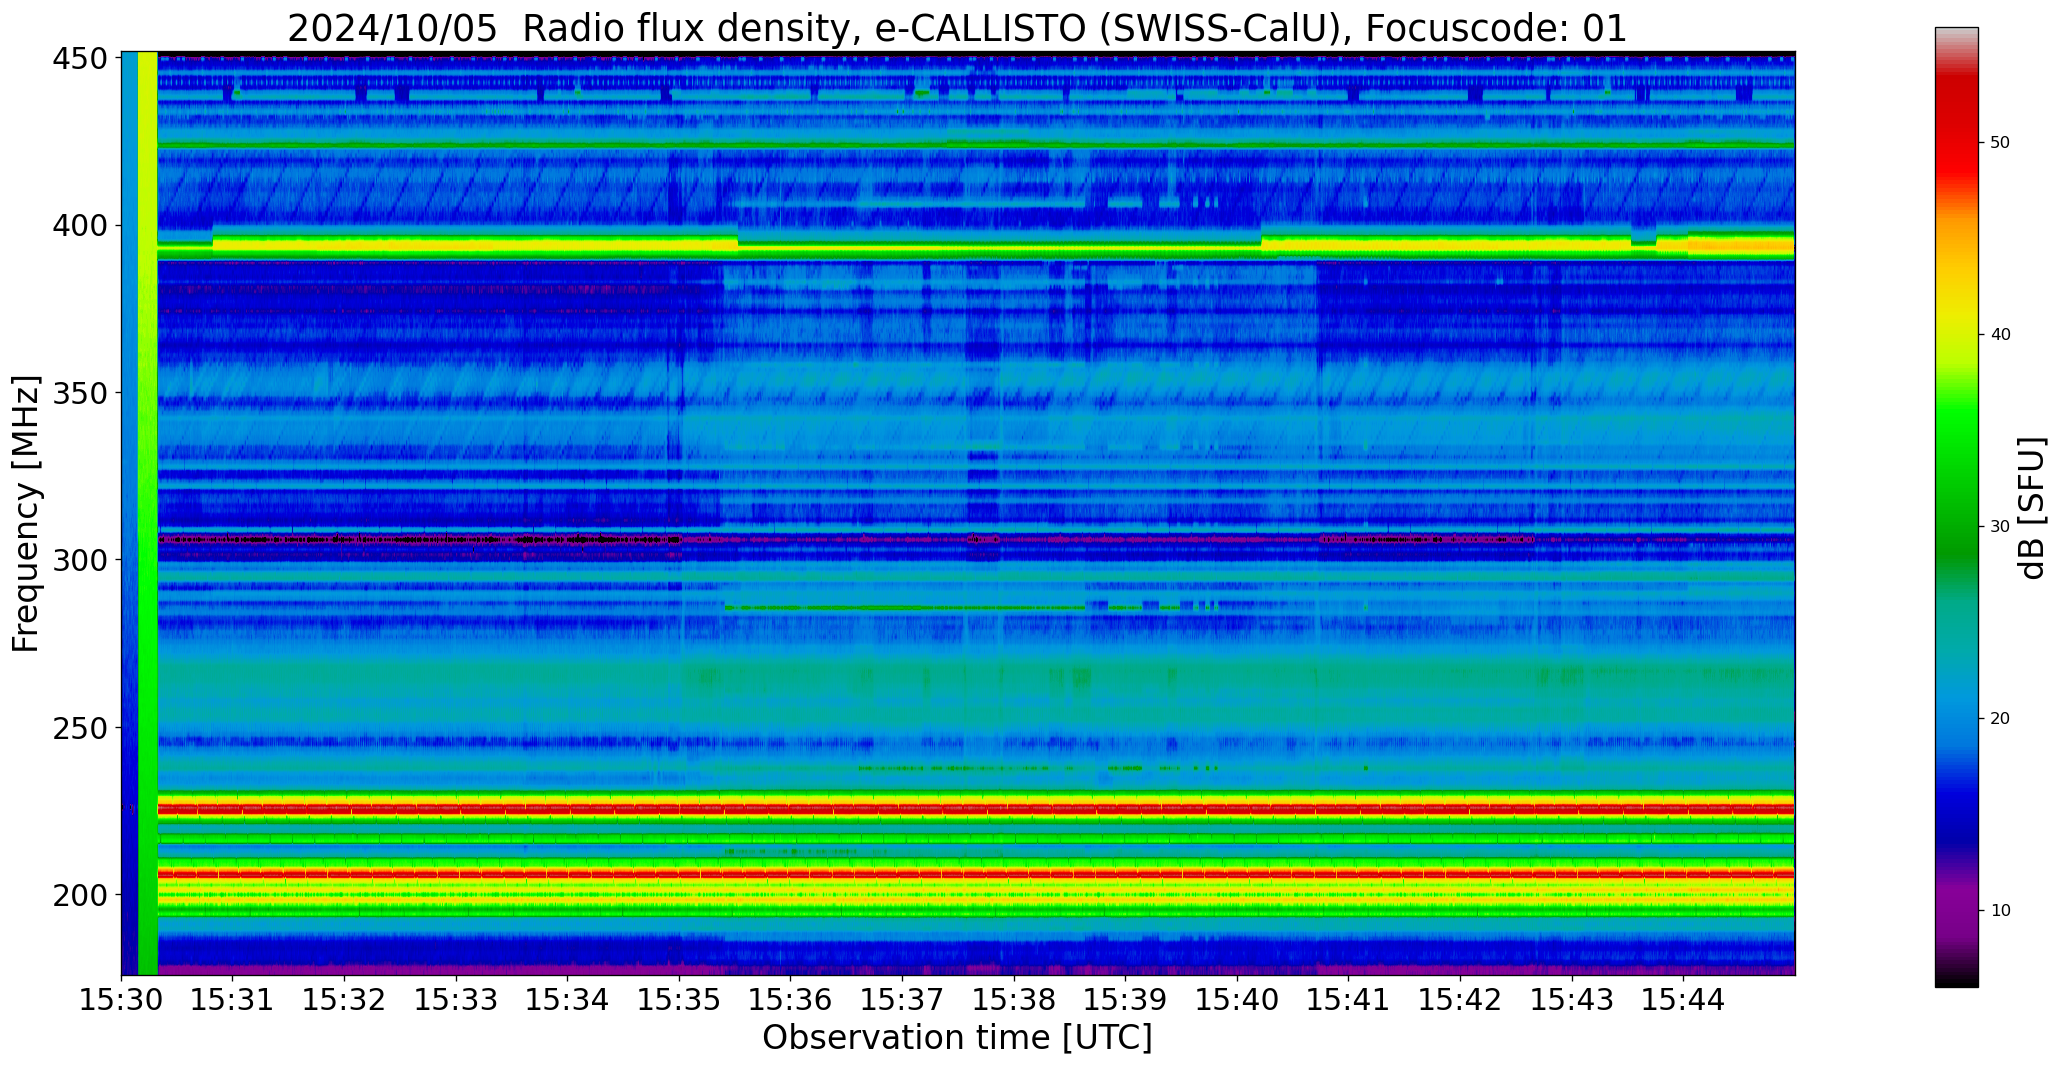Click the 15:38 time tick label
Image resolution: width=2062 pixels, height=1067 pixels.
pos(1014,999)
